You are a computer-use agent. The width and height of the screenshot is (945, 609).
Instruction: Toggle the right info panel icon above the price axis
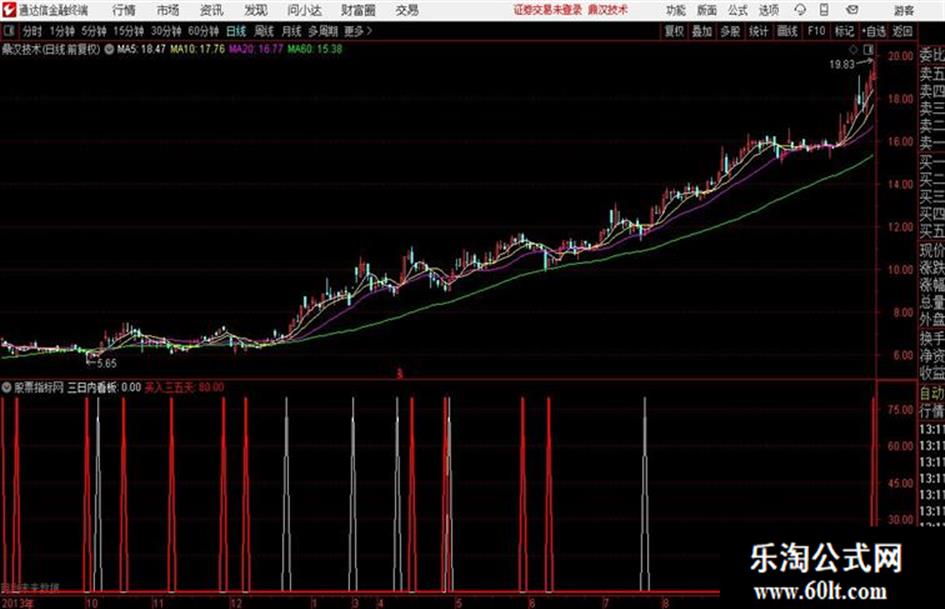tap(868, 49)
